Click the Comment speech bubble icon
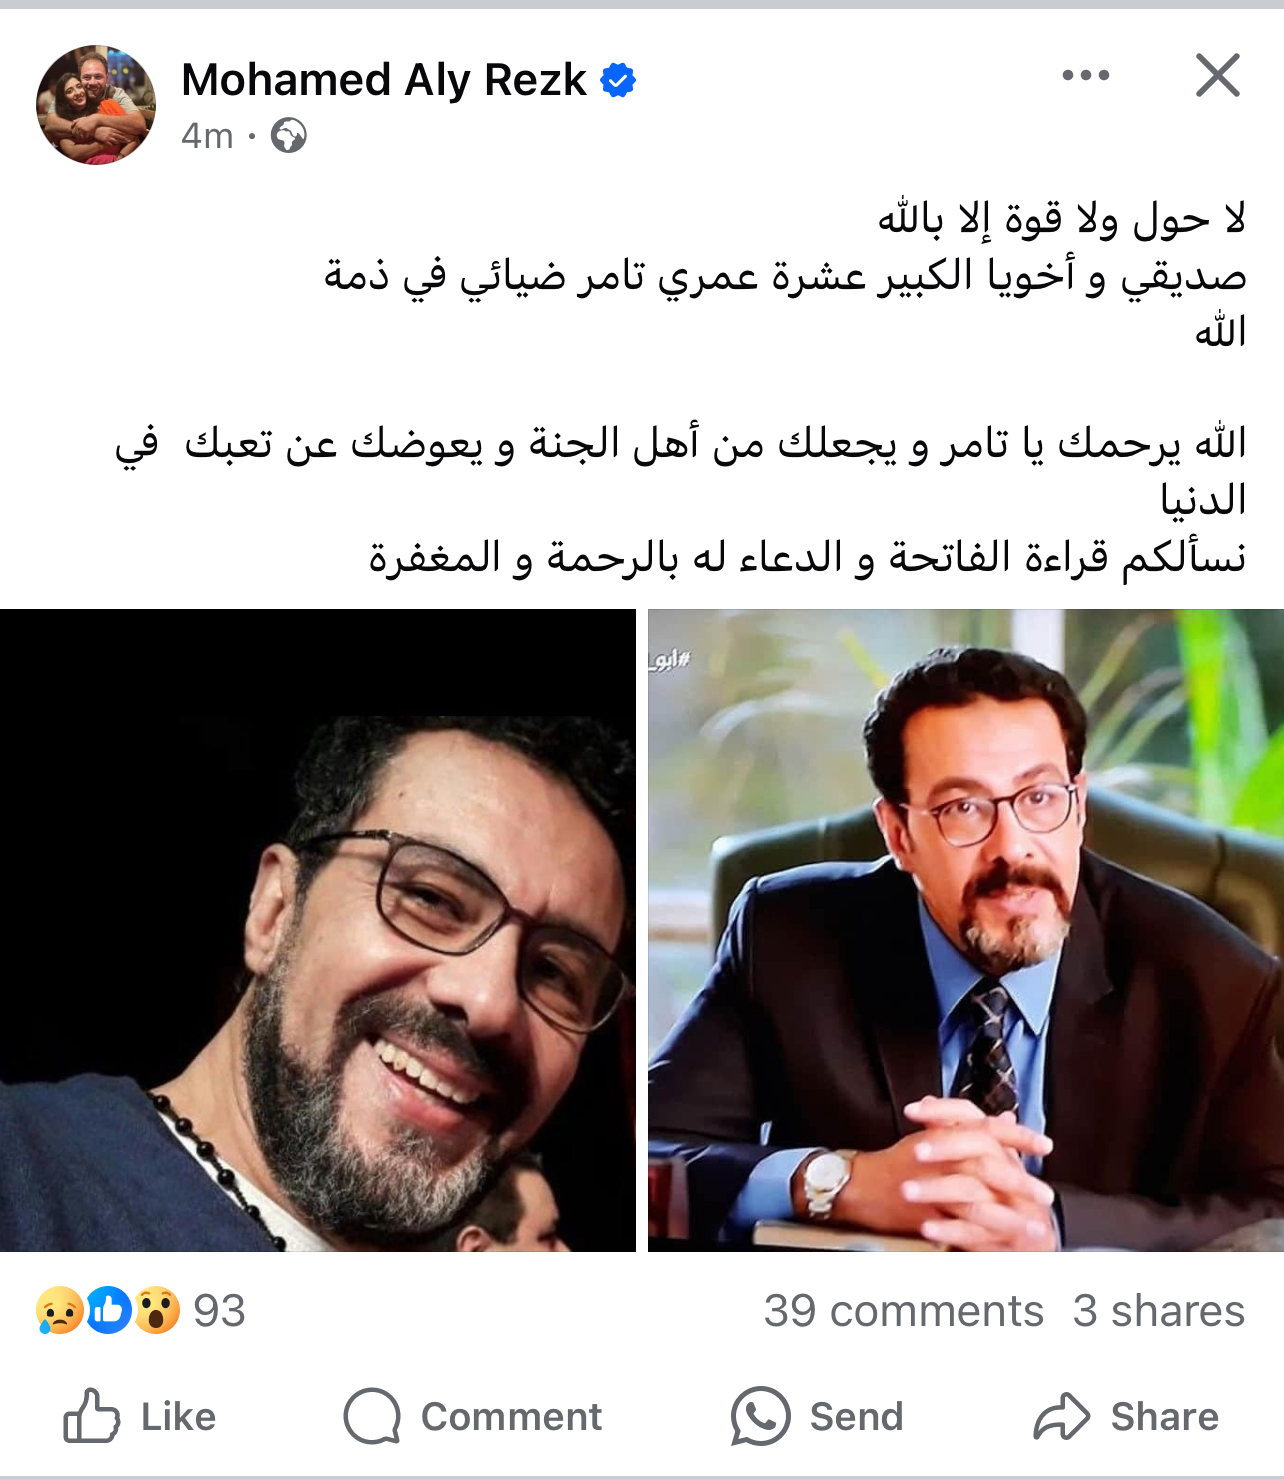Image resolution: width=1284 pixels, height=1479 pixels. [372, 1416]
